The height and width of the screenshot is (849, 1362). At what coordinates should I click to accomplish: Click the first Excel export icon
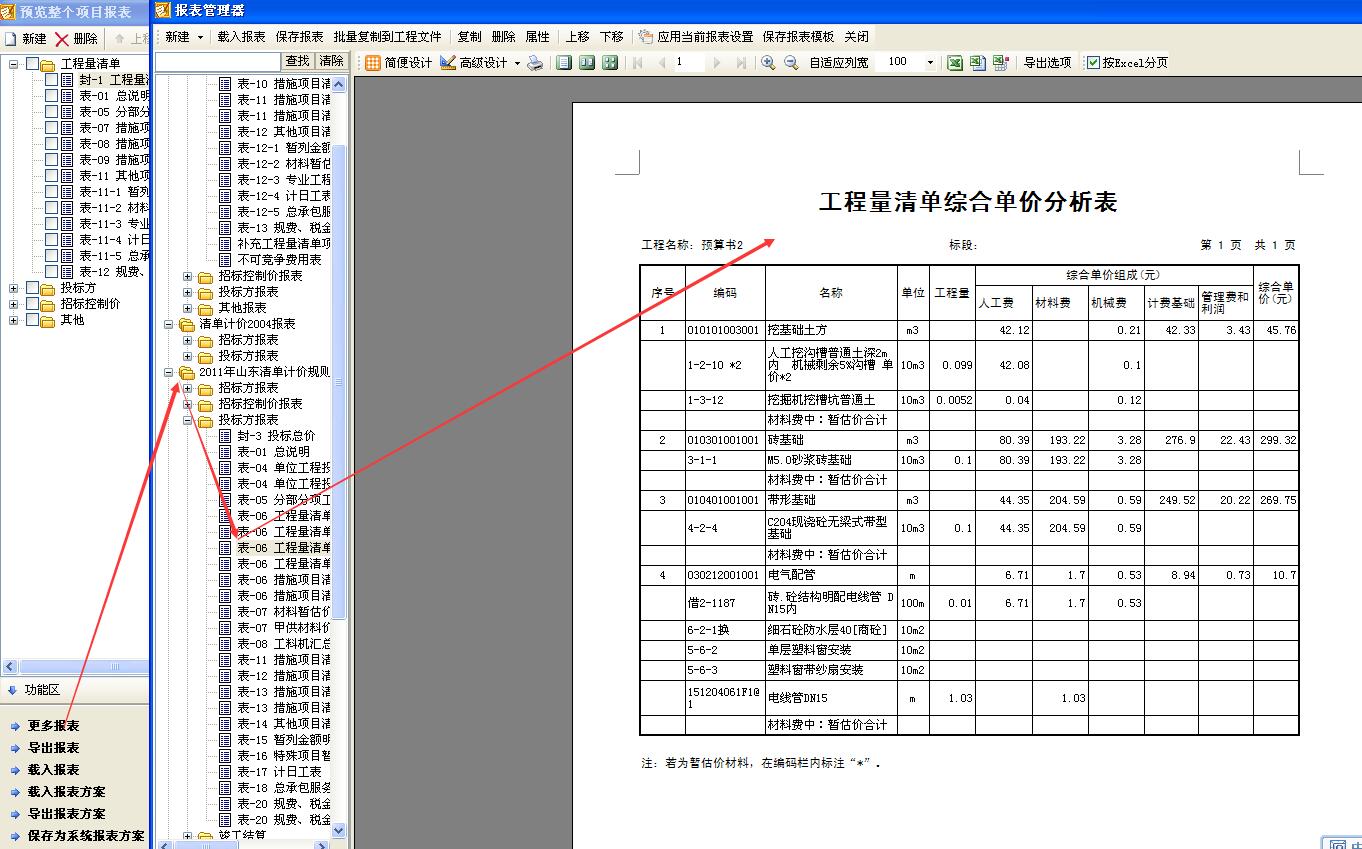click(955, 62)
